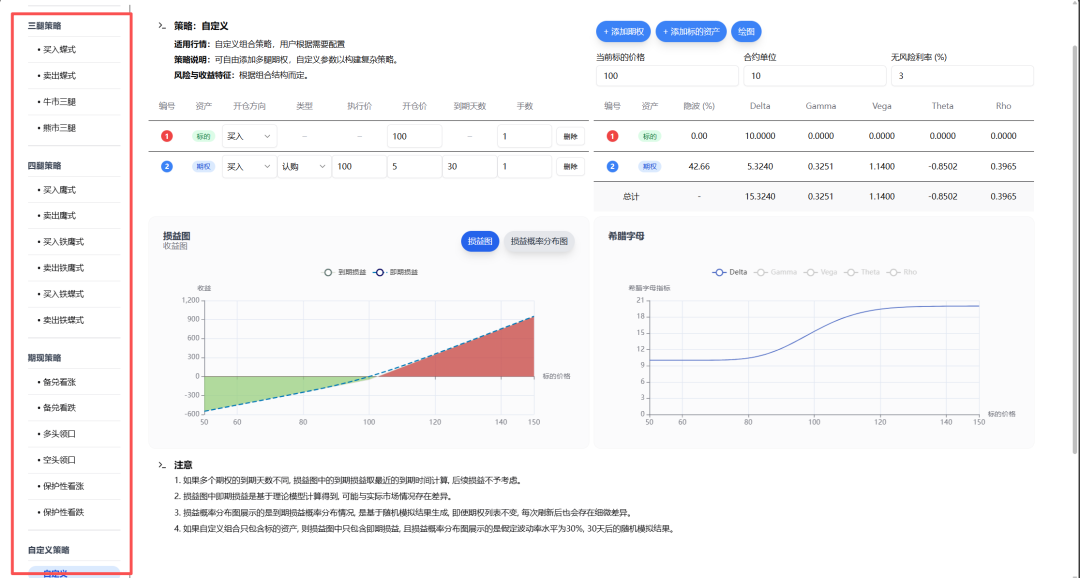This screenshot has height=578, width=1080.
Task: Click the 即期损益 legend marker
Action: [x=381, y=272]
